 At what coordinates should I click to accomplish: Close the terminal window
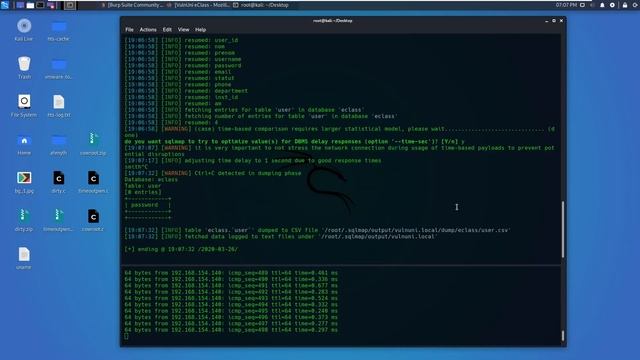[x=561, y=20]
